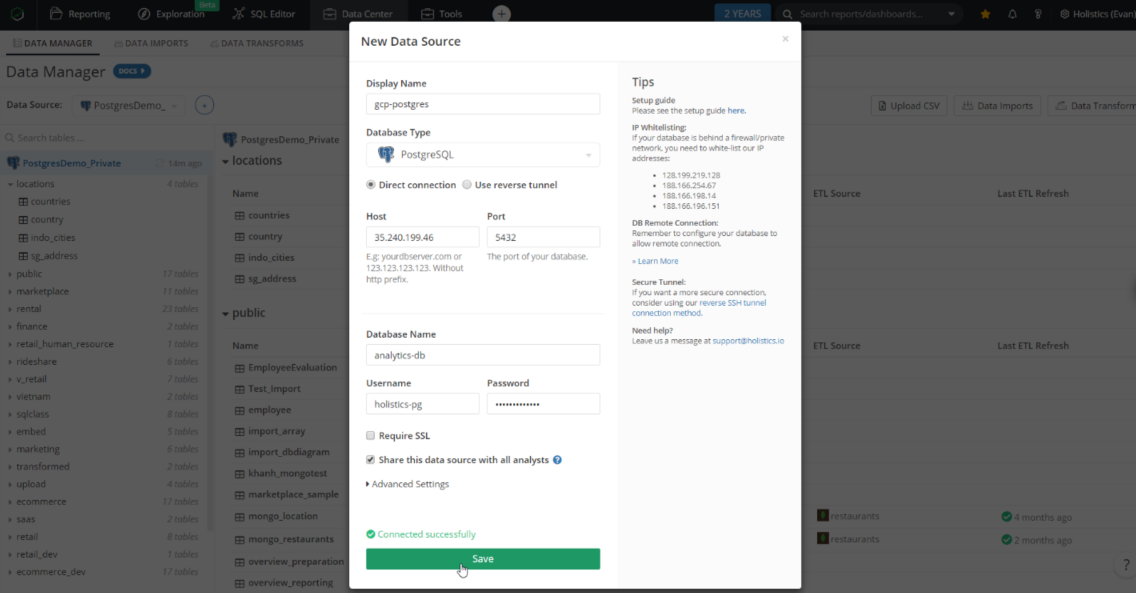Click countries table icon in sidebar
Viewport: 1136px width, 593px height.
pos(23,202)
